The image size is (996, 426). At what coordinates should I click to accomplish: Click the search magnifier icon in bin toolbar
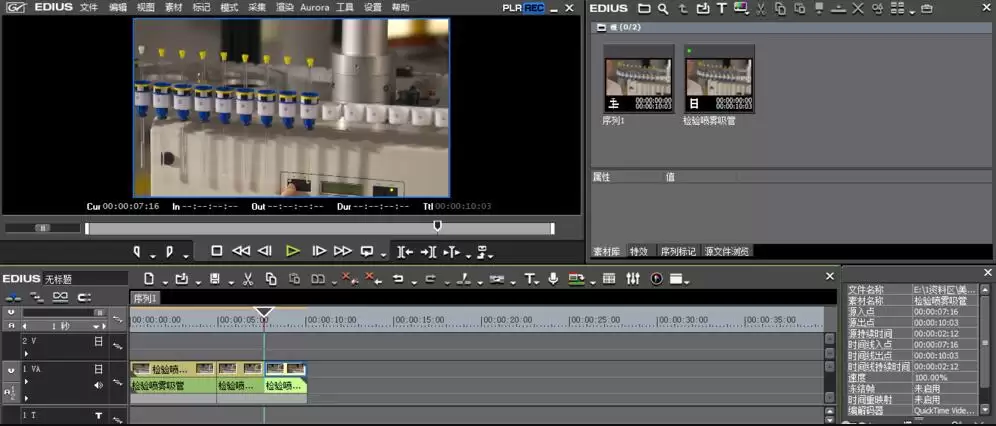[663, 8]
